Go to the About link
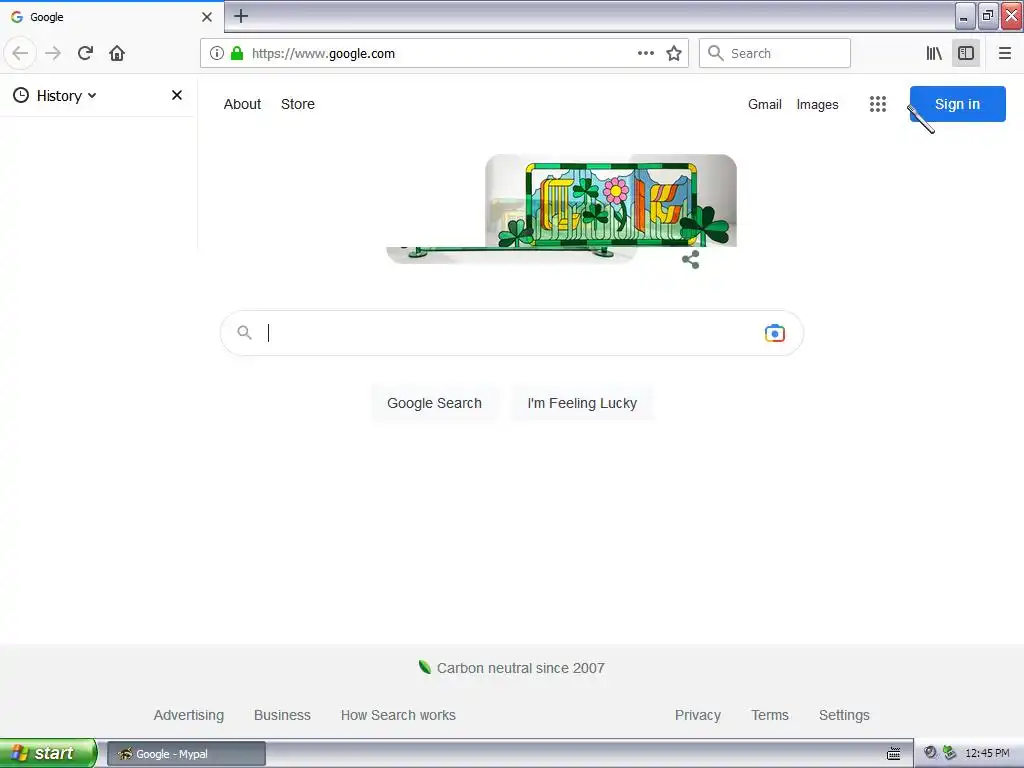1024x768 pixels. click(242, 104)
